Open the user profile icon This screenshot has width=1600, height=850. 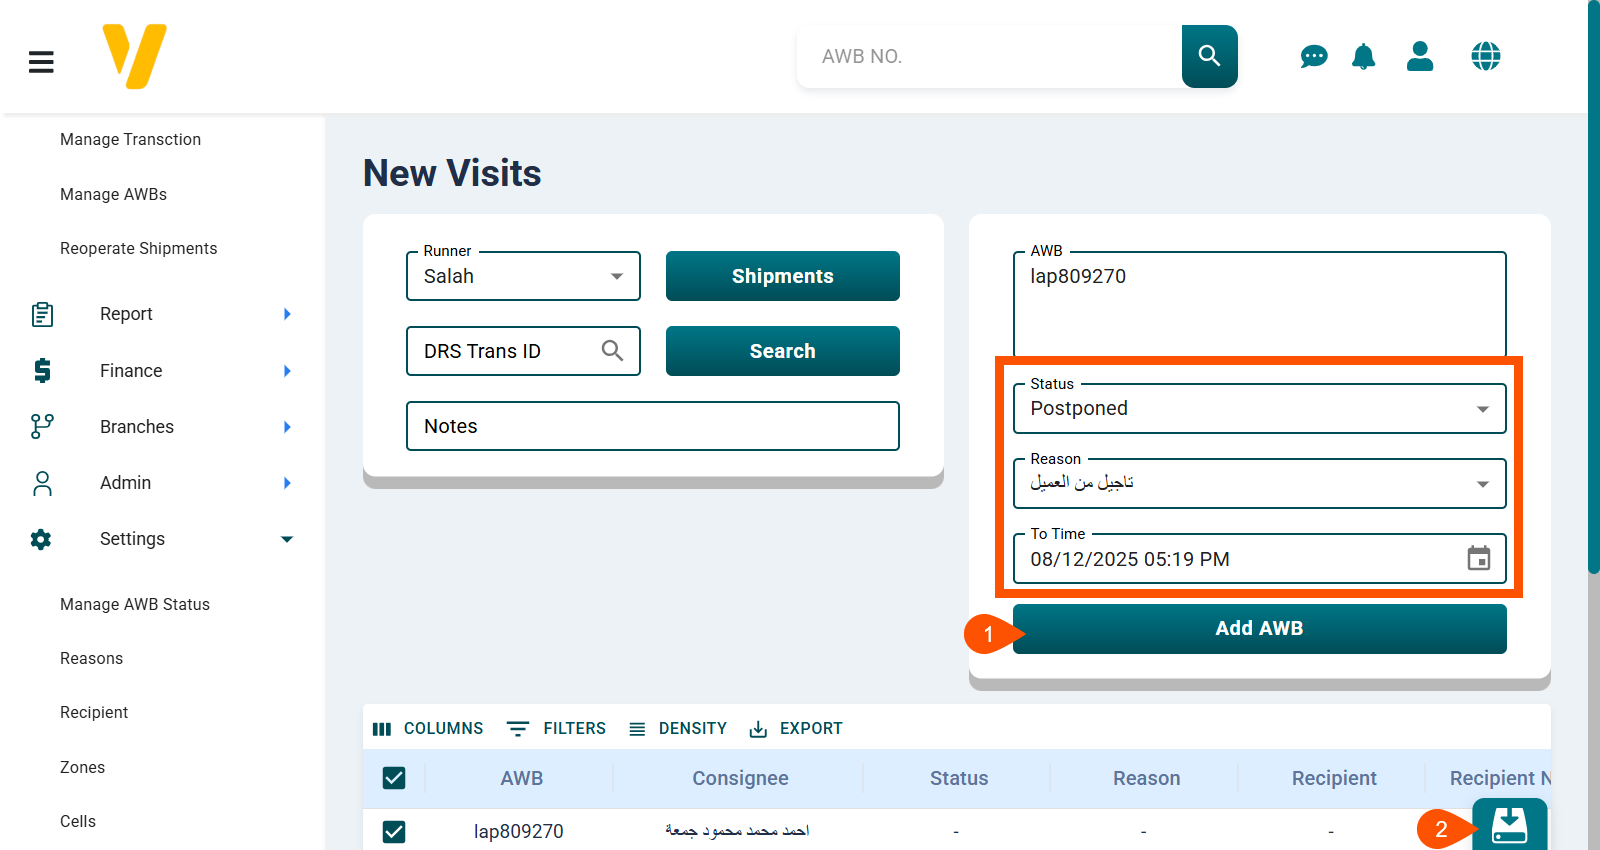[1419, 57]
